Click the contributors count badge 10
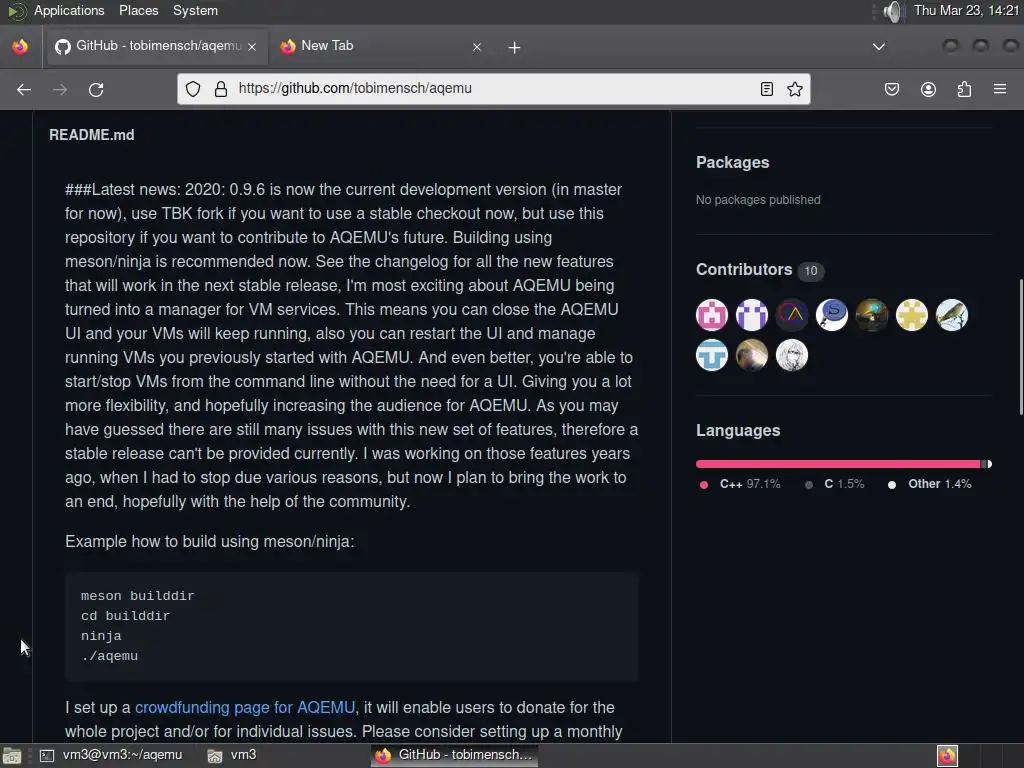Screen dimensions: 1024x768 tap(810, 271)
